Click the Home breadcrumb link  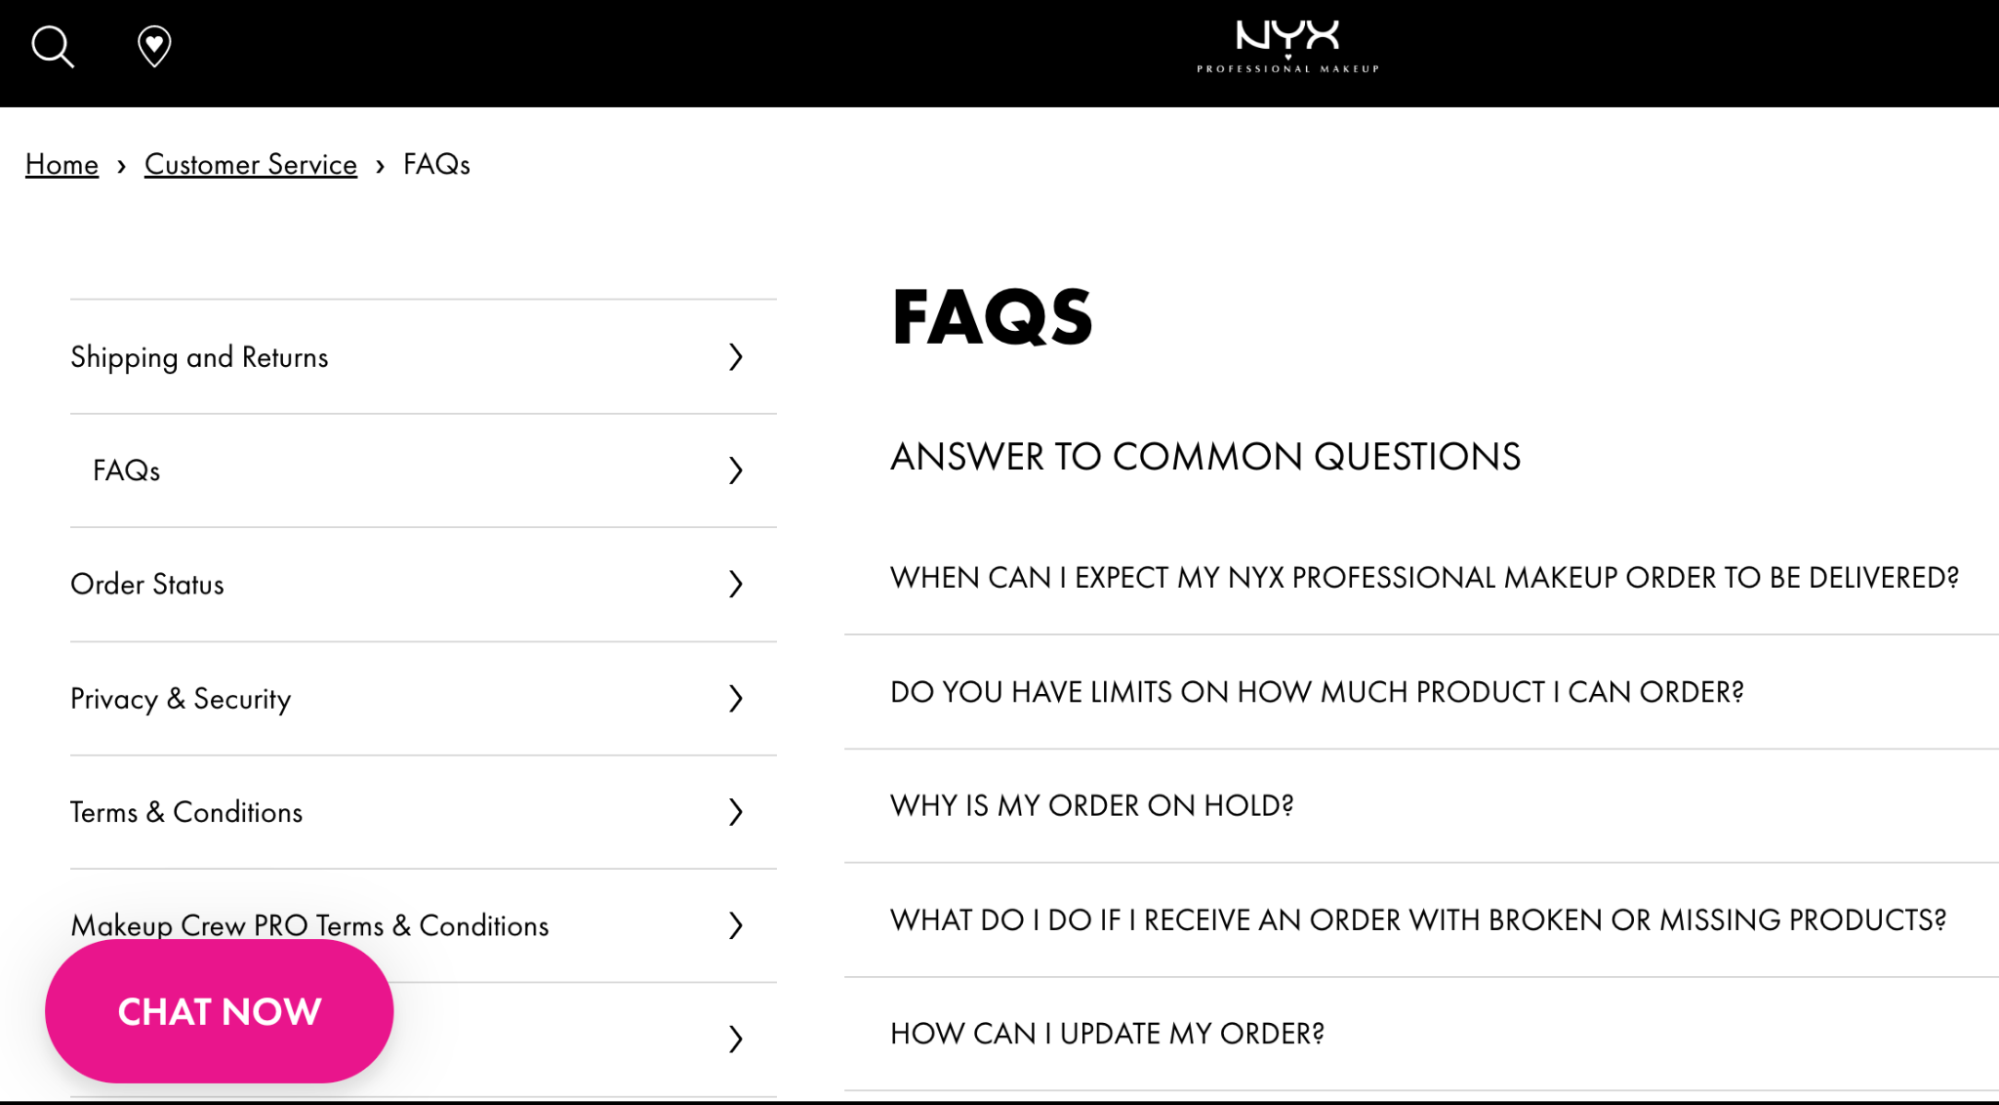pos(61,163)
